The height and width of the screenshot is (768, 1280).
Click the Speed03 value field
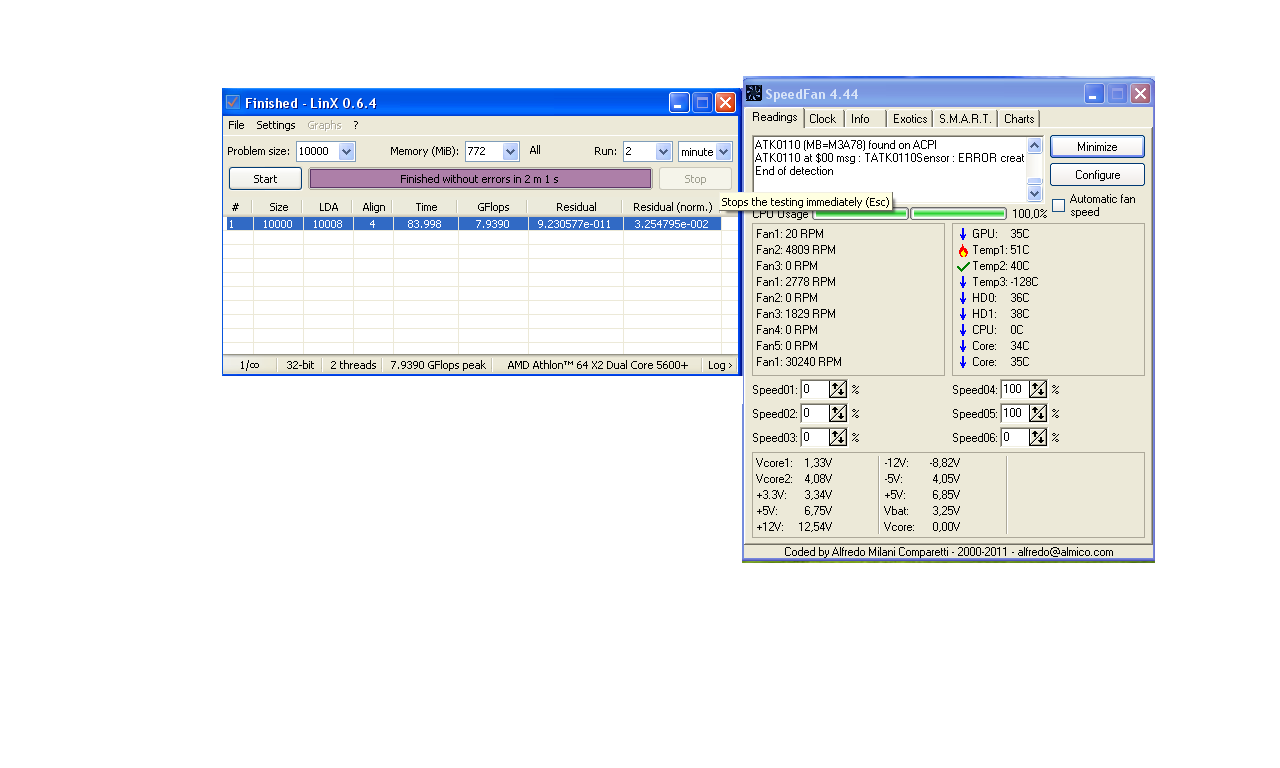(814, 437)
